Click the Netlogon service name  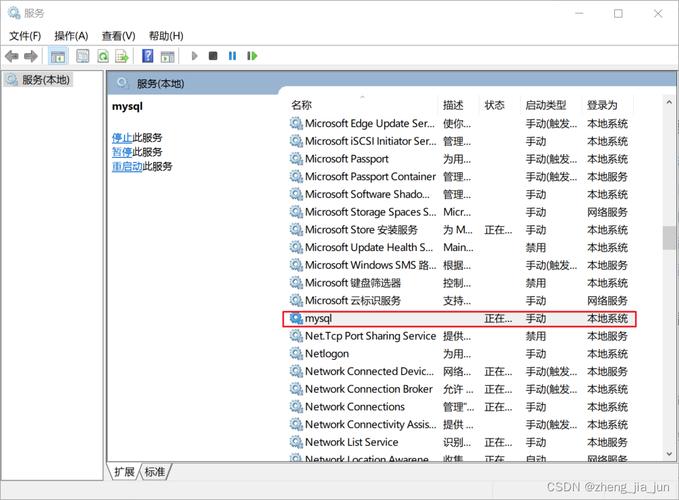pyautogui.click(x=327, y=354)
